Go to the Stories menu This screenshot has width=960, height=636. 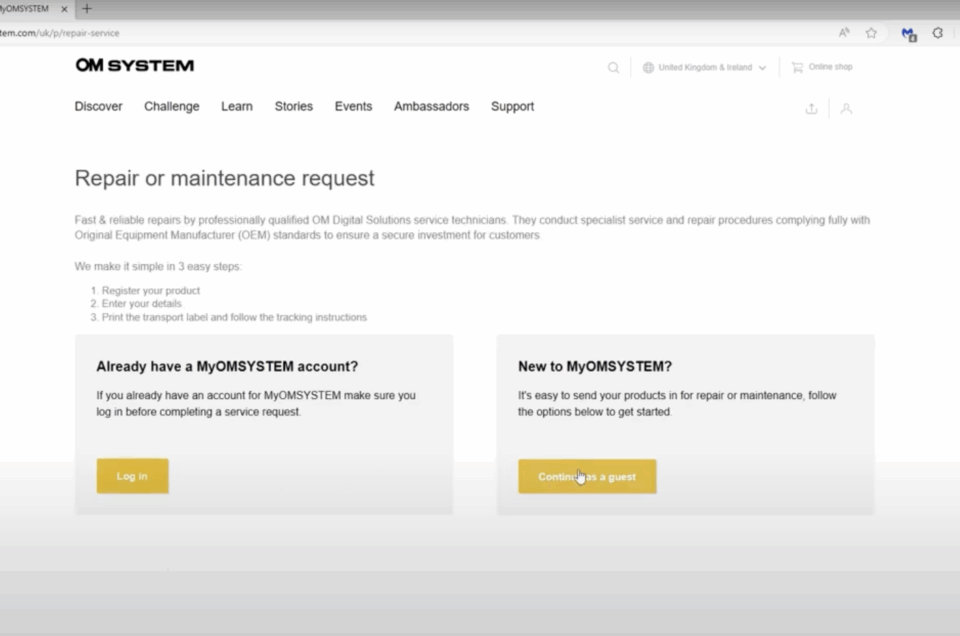point(294,107)
